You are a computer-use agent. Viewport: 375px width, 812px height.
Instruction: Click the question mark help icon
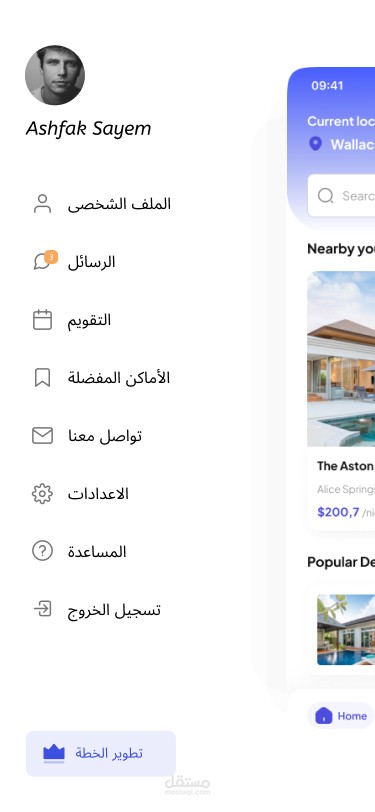(42, 551)
